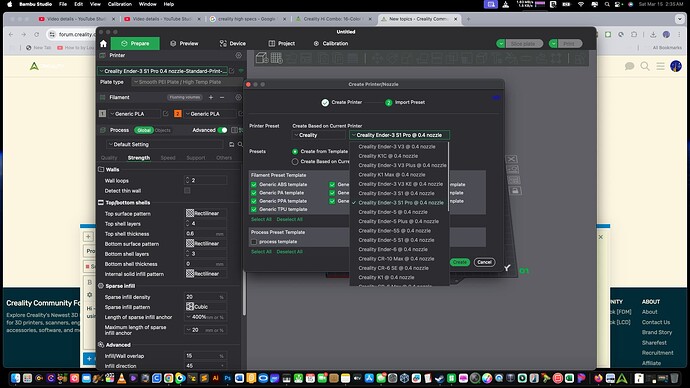Click the green Create button
The image size is (690, 388).
pos(460,262)
